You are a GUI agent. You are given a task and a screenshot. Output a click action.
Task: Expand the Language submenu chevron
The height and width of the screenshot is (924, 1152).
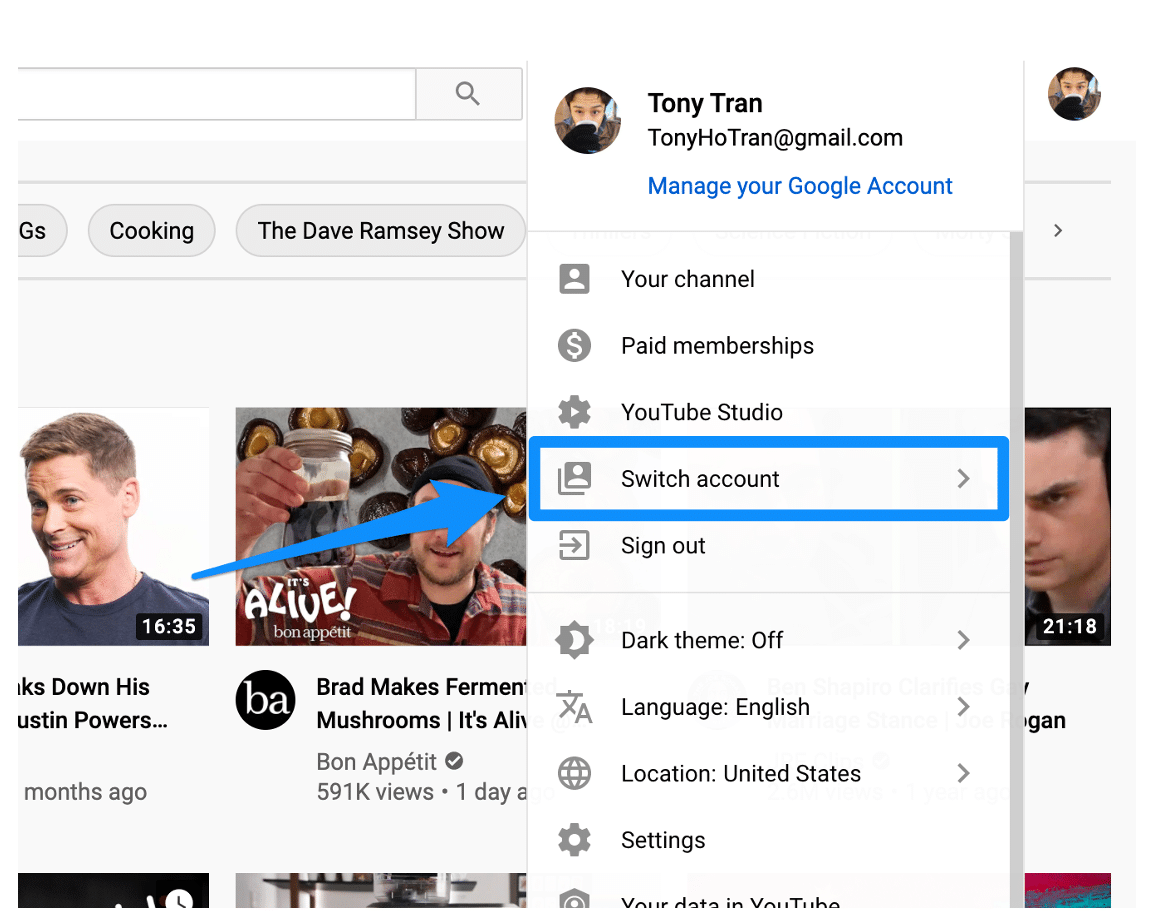(963, 707)
